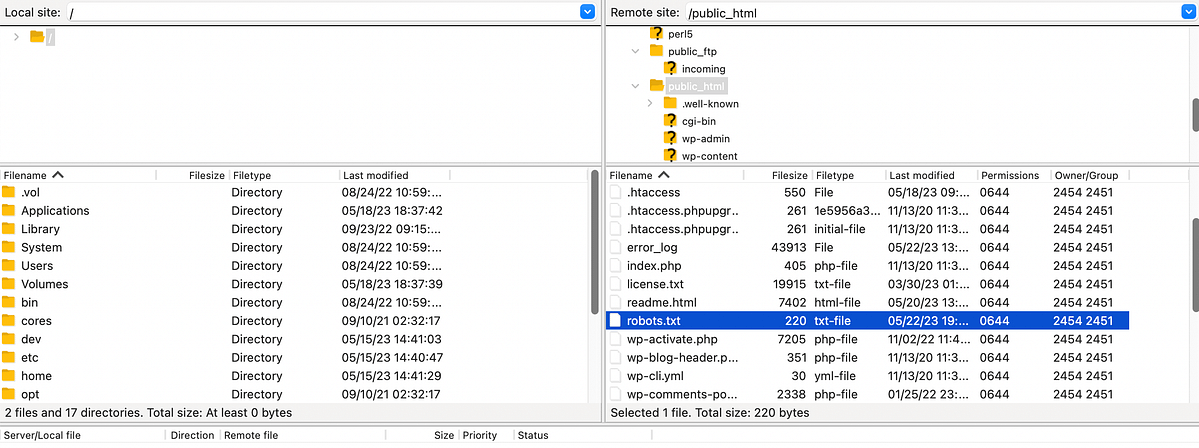The height and width of the screenshot is (448, 1199).
Task: Click the robots.txt file icon
Action: click(616, 321)
